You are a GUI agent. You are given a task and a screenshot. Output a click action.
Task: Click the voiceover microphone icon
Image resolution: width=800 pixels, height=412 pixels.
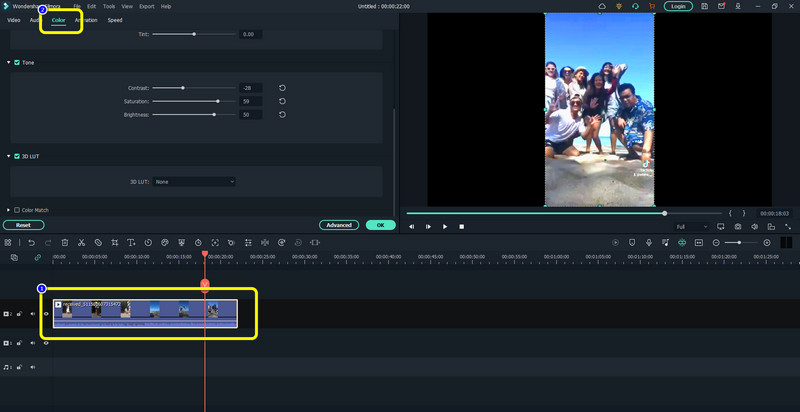649,242
